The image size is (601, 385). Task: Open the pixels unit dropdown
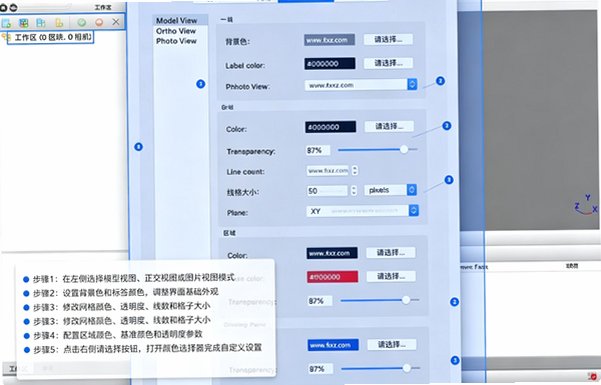pyautogui.click(x=391, y=190)
